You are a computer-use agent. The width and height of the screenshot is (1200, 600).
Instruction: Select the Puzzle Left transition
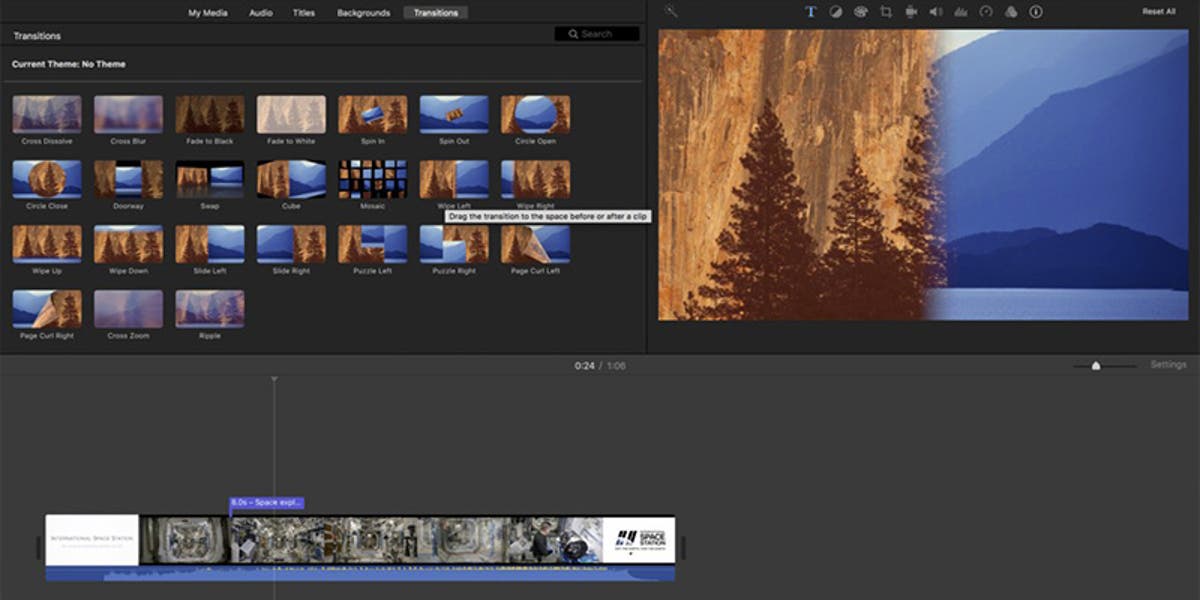373,250
